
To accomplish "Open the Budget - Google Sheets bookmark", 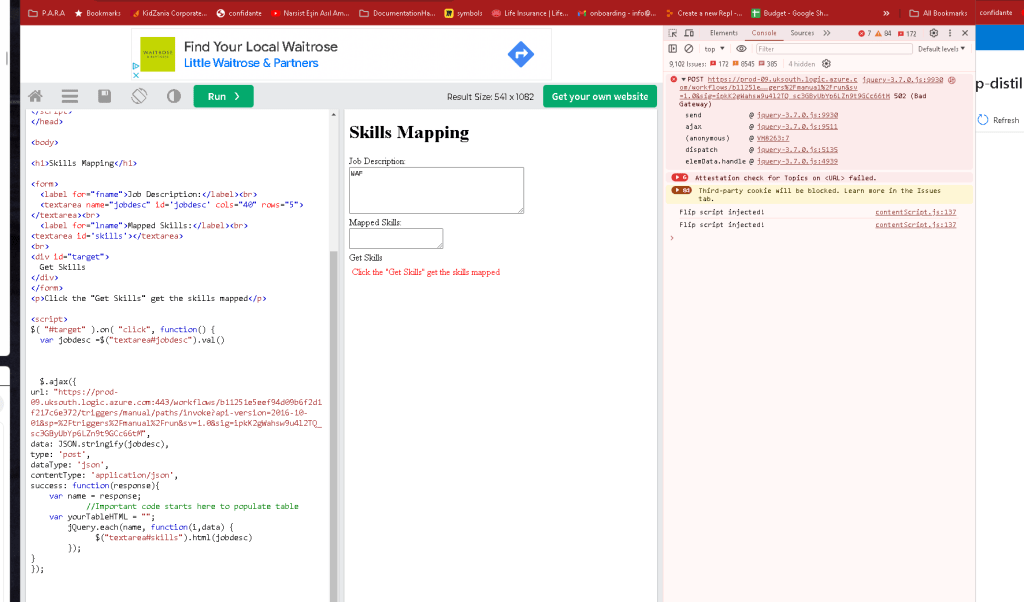I will [x=790, y=13].
